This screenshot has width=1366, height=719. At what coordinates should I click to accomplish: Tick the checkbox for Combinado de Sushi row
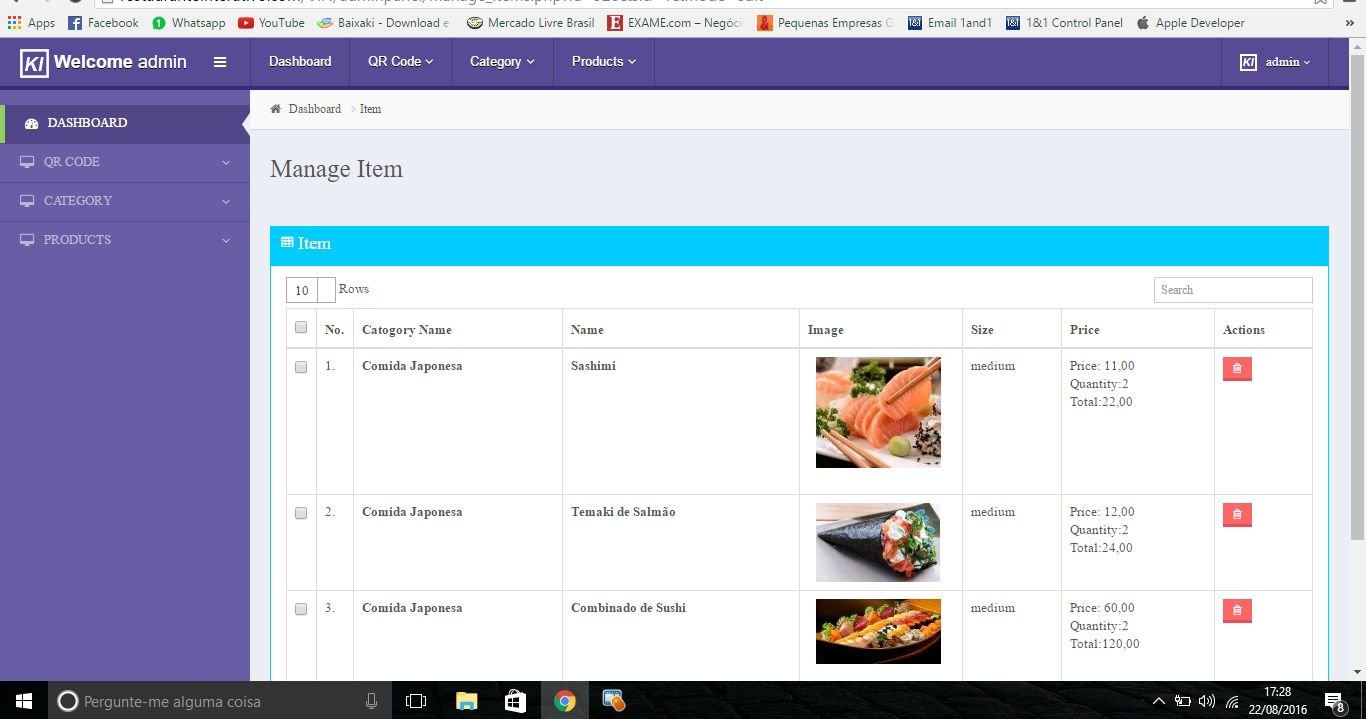[x=301, y=609]
